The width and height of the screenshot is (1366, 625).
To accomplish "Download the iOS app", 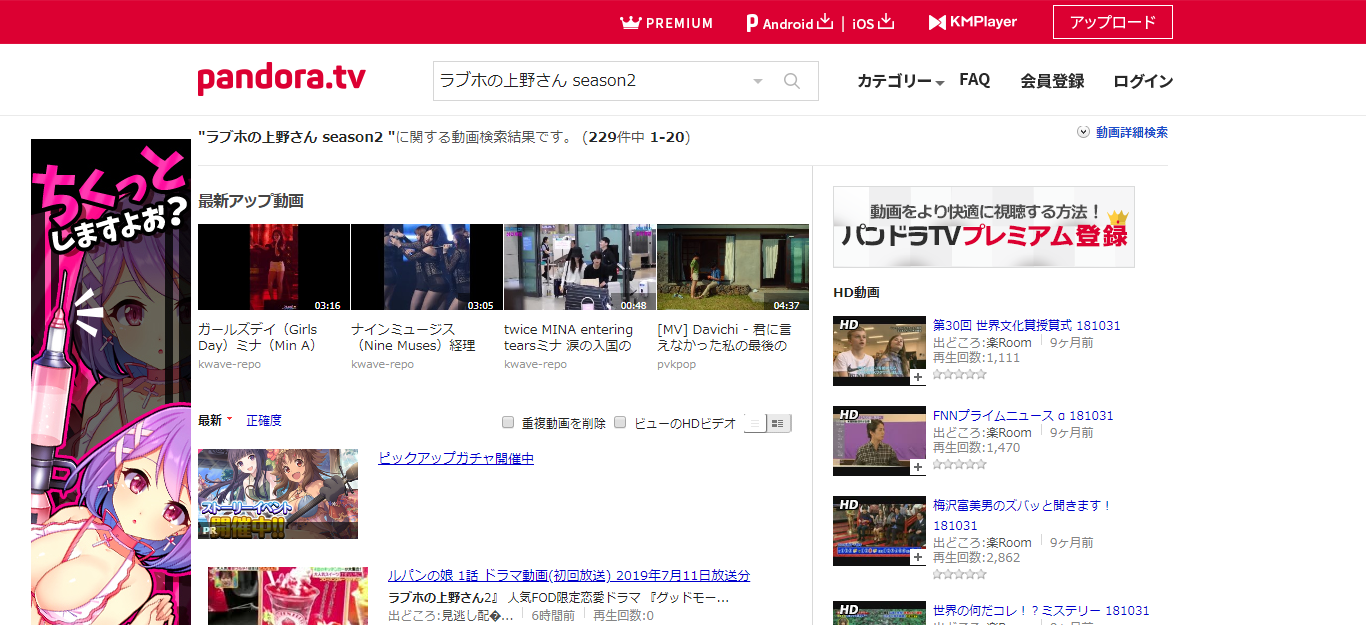I will 873,22.
